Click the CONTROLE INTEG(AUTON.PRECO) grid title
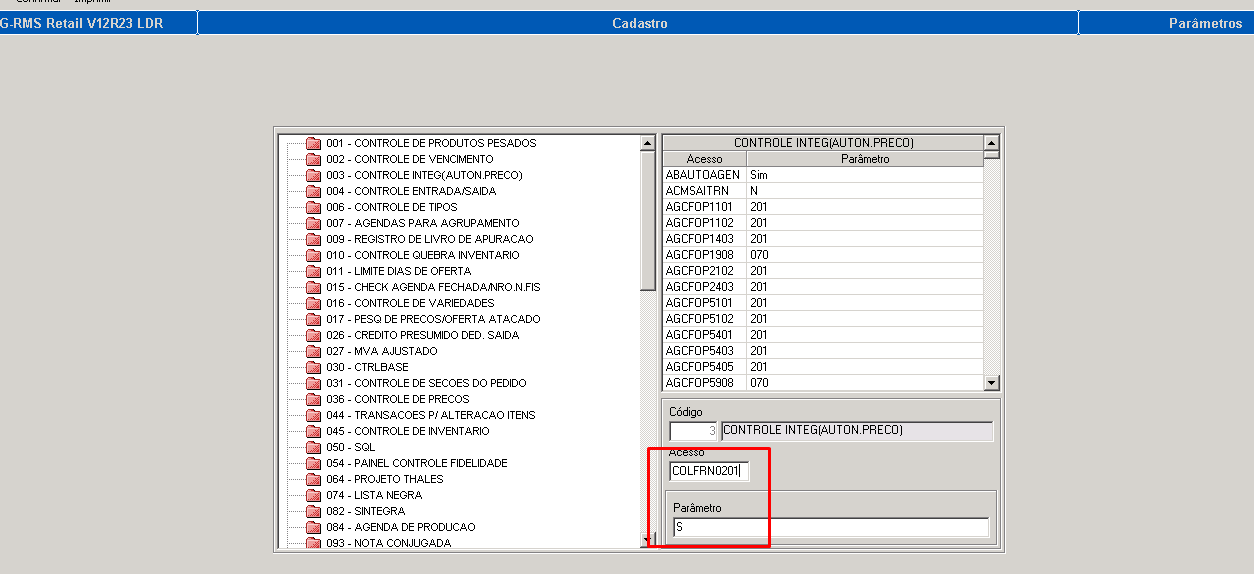Image resolution: width=1254 pixels, height=574 pixels. click(823, 143)
